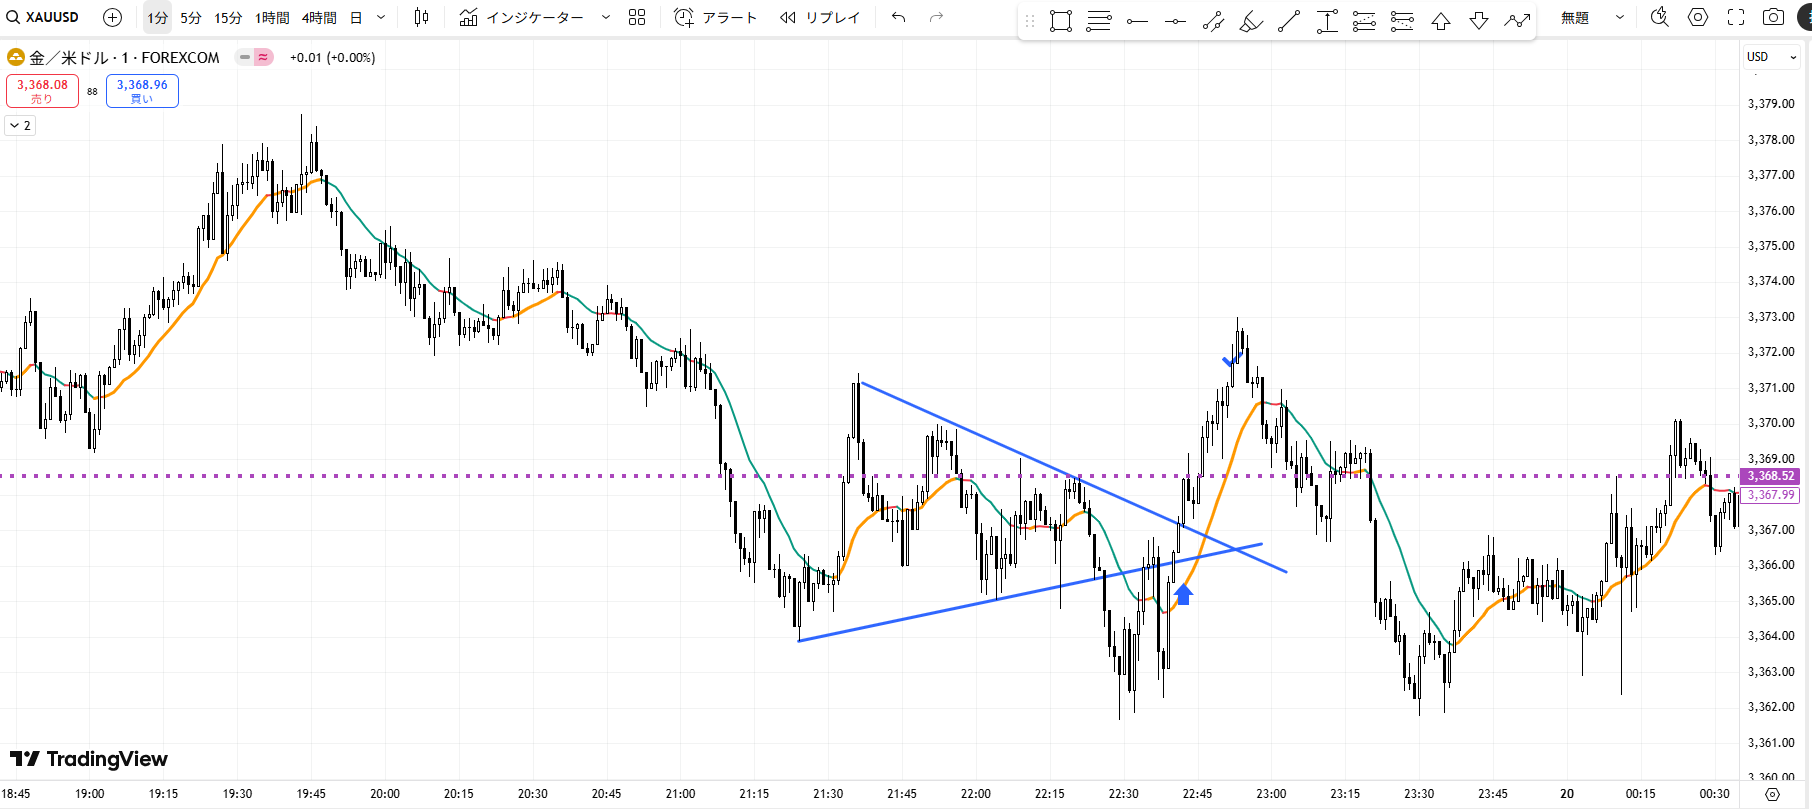The height and width of the screenshot is (809, 1812).
Task: Switch to the 5分 timeframe
Action: coord(191,18)
